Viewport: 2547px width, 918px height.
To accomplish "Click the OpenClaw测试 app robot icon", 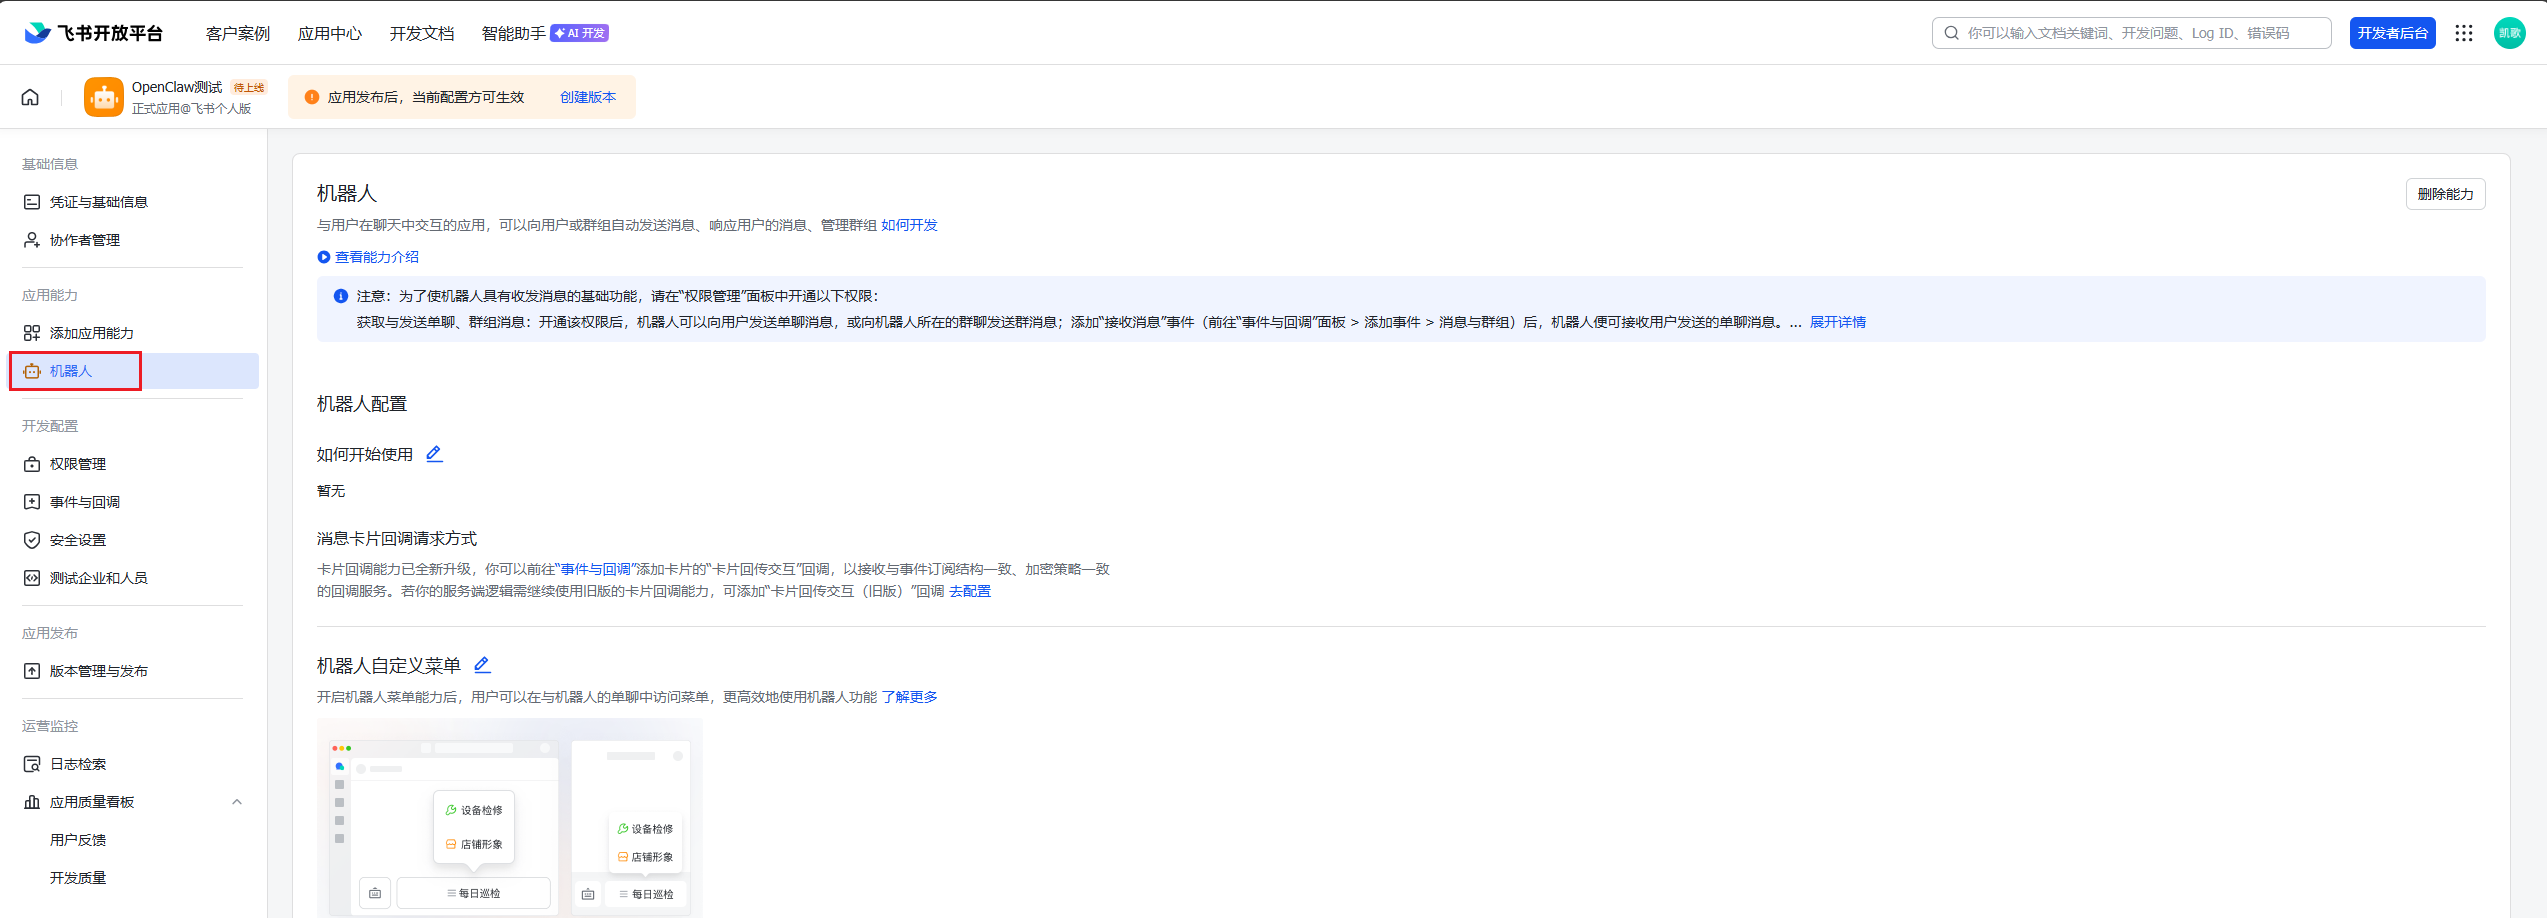I will (x=104, y=97).
